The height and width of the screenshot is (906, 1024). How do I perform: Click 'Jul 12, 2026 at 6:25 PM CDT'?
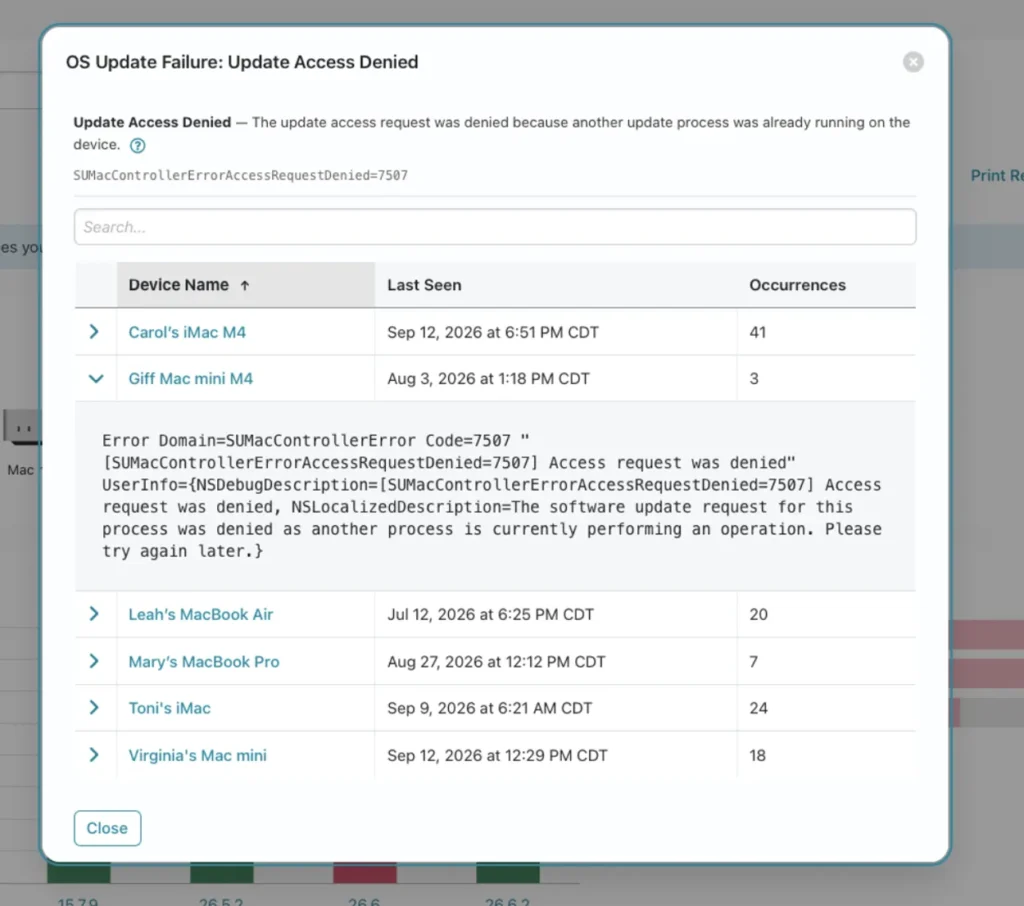490,615
